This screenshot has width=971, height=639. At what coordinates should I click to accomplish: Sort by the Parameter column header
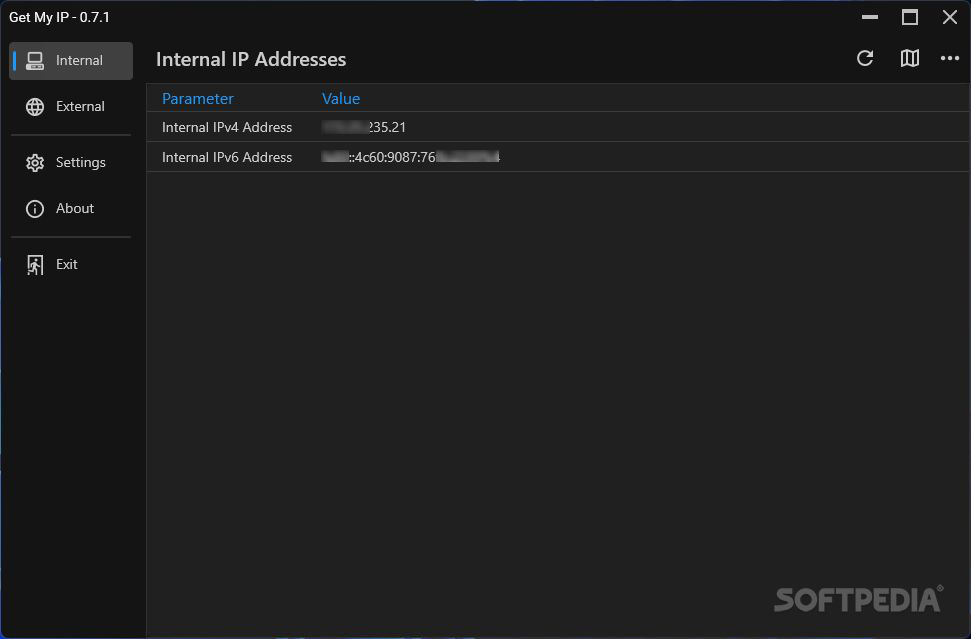point(198,98)
